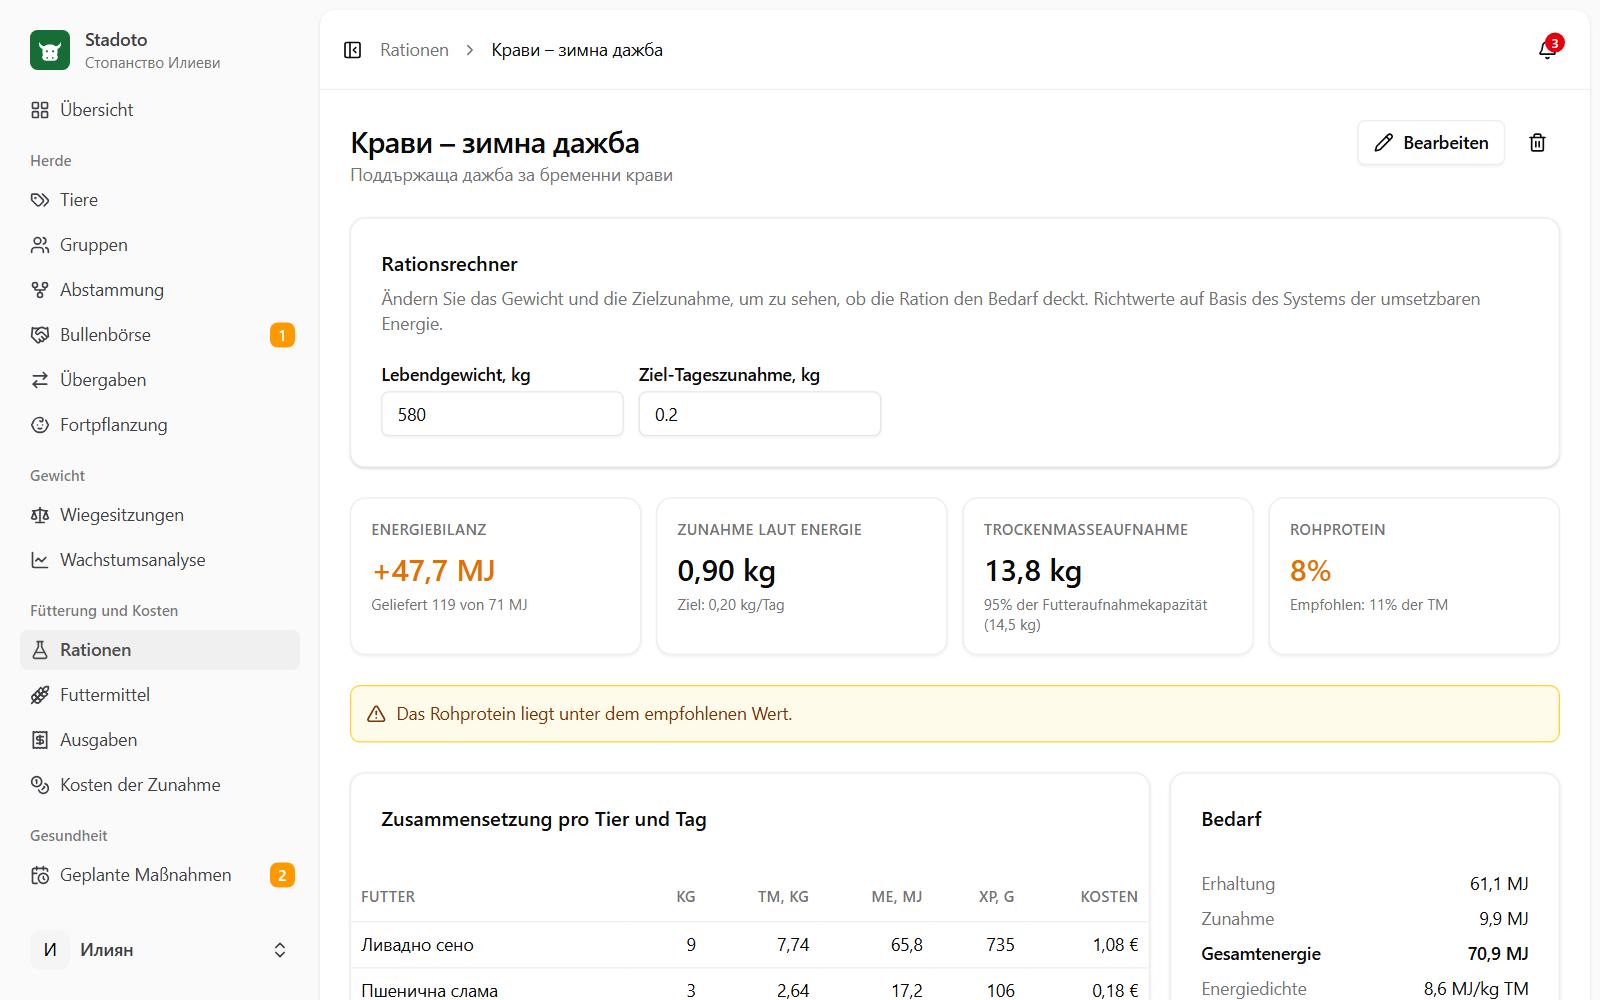Open notifications via the bell icon
Image resolution: width=1600 pixels, height=1000 pixels.
tap(1547, 50)
